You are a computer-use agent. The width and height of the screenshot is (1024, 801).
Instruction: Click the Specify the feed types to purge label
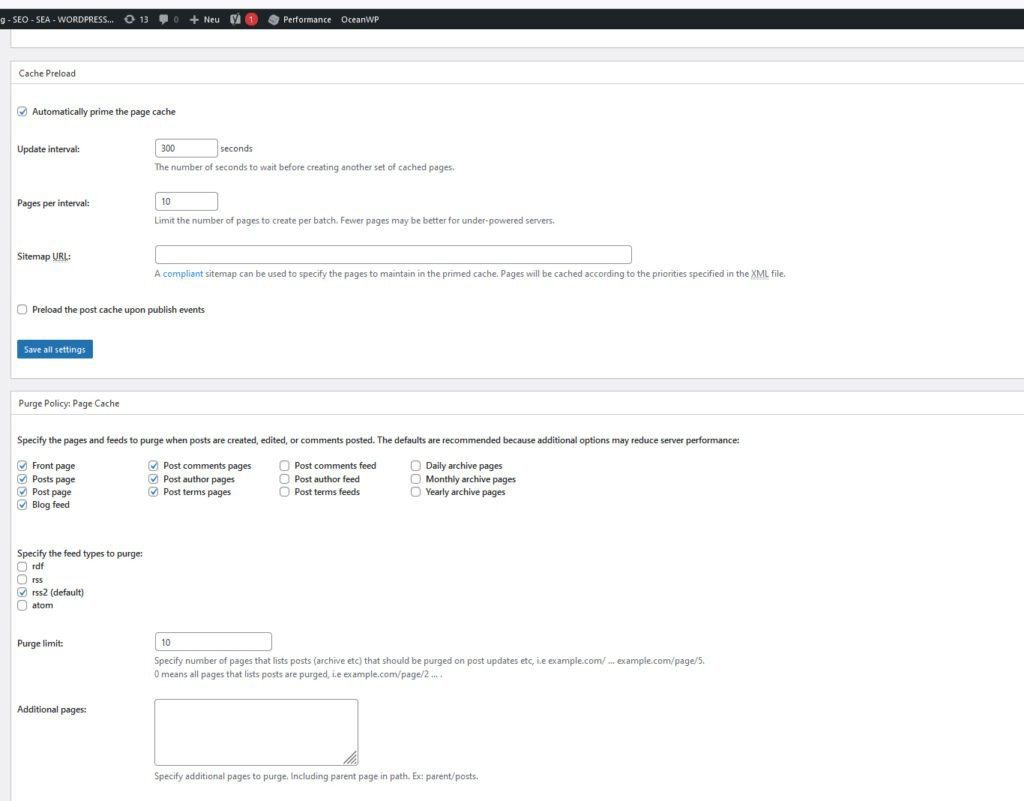(80, 554)
